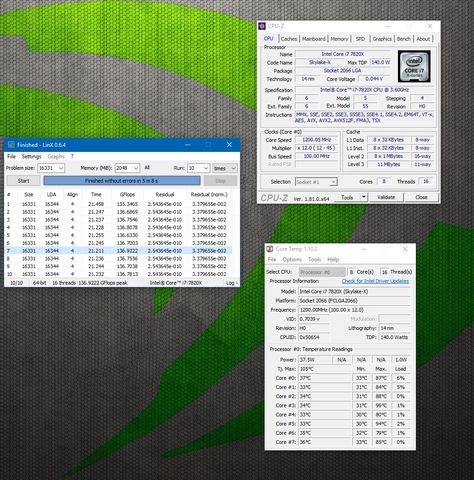The image size is (474, 480).
Task: Open the File menu in LinX
Action: 11,156
